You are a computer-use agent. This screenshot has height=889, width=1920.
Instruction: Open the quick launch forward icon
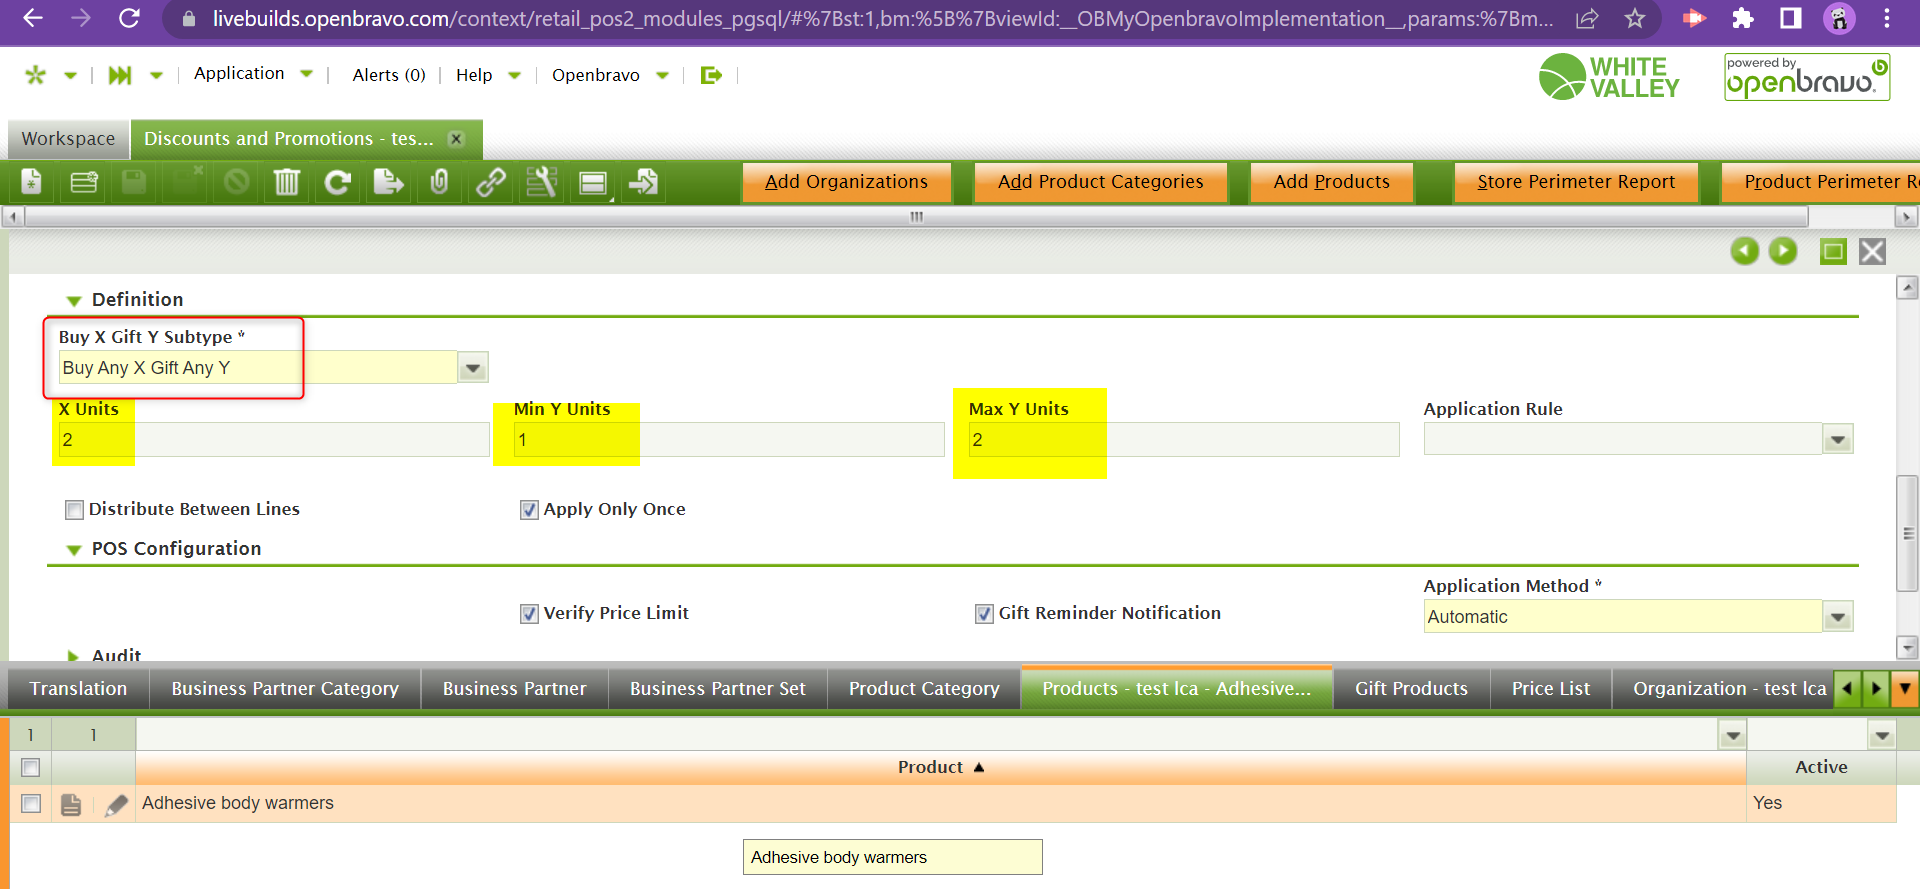click(120, 75)
